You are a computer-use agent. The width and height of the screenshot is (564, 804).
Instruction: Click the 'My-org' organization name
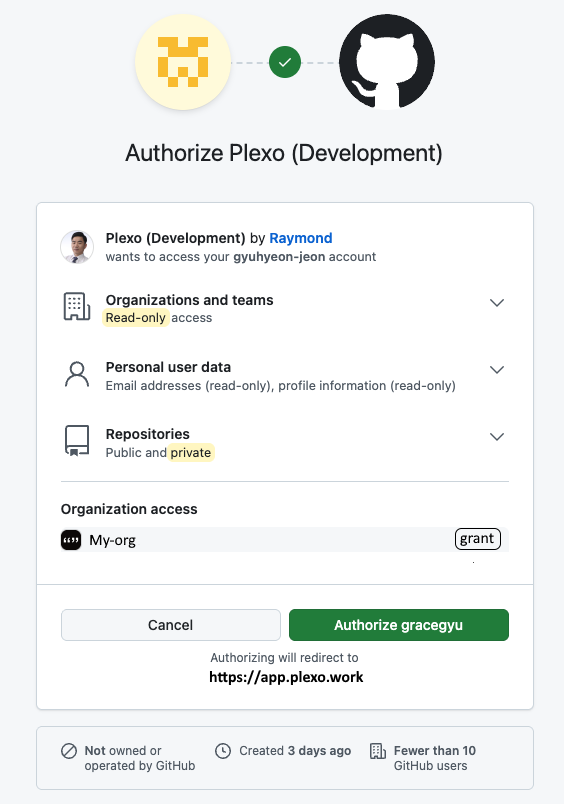[112, 540]
